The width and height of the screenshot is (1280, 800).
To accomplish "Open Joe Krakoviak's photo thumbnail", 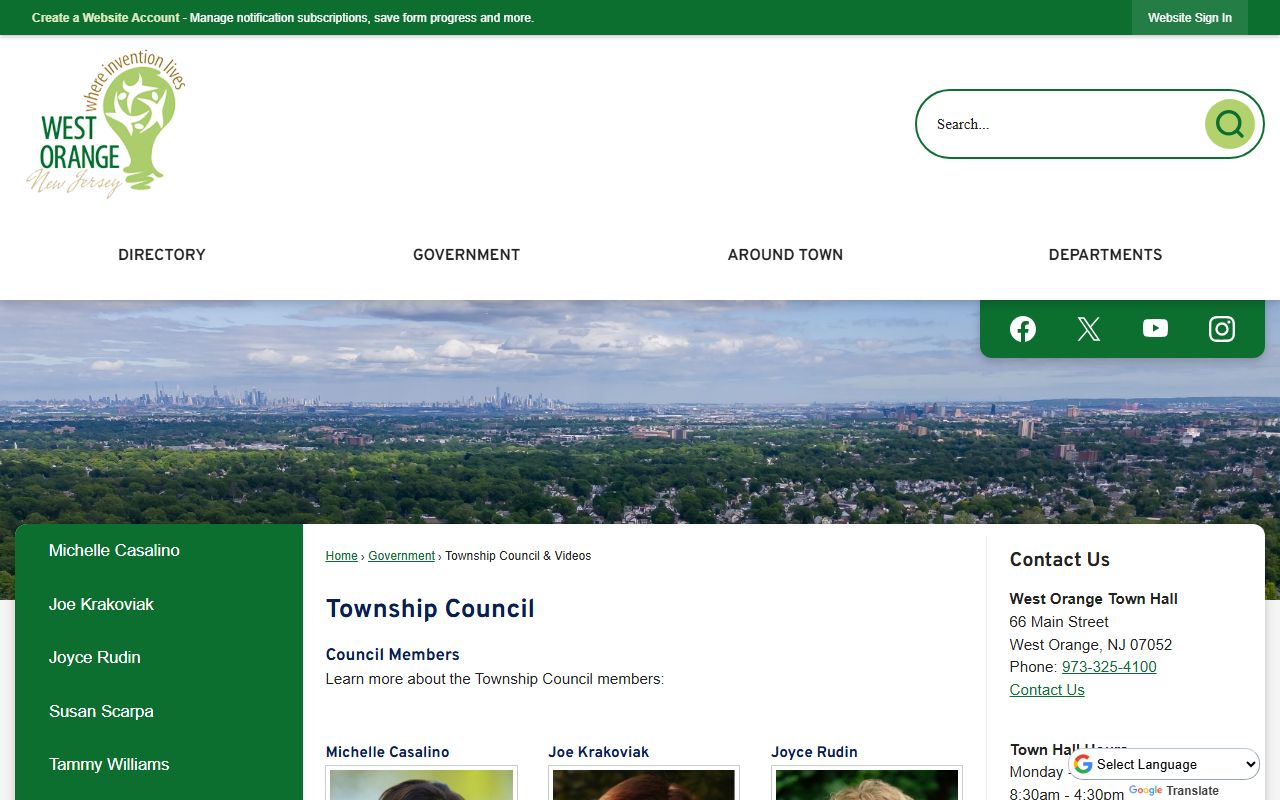I will (644, 784).
